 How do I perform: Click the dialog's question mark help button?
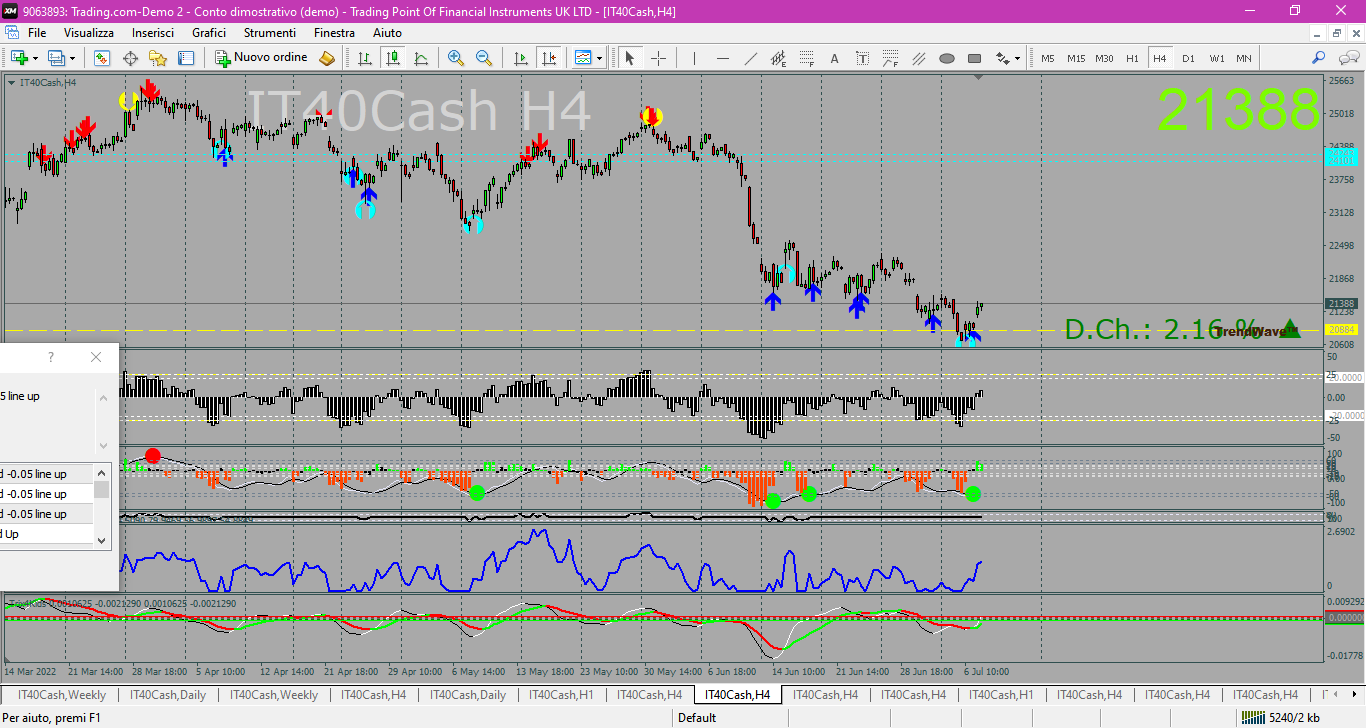pyautogui.click(x=51, y=357)
